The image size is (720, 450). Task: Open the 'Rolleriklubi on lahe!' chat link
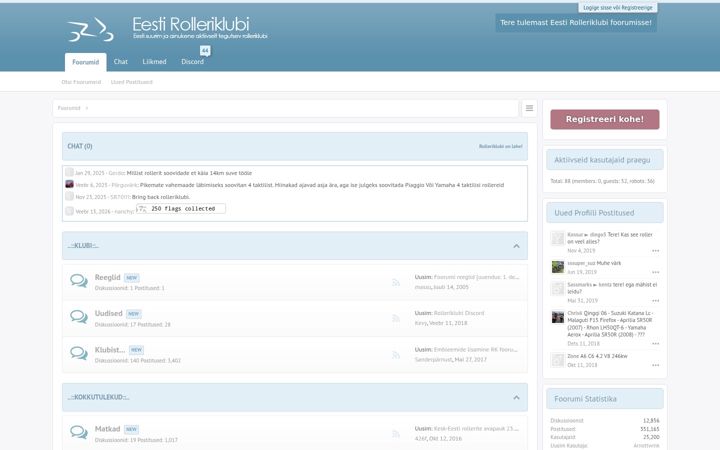[501, 146]
